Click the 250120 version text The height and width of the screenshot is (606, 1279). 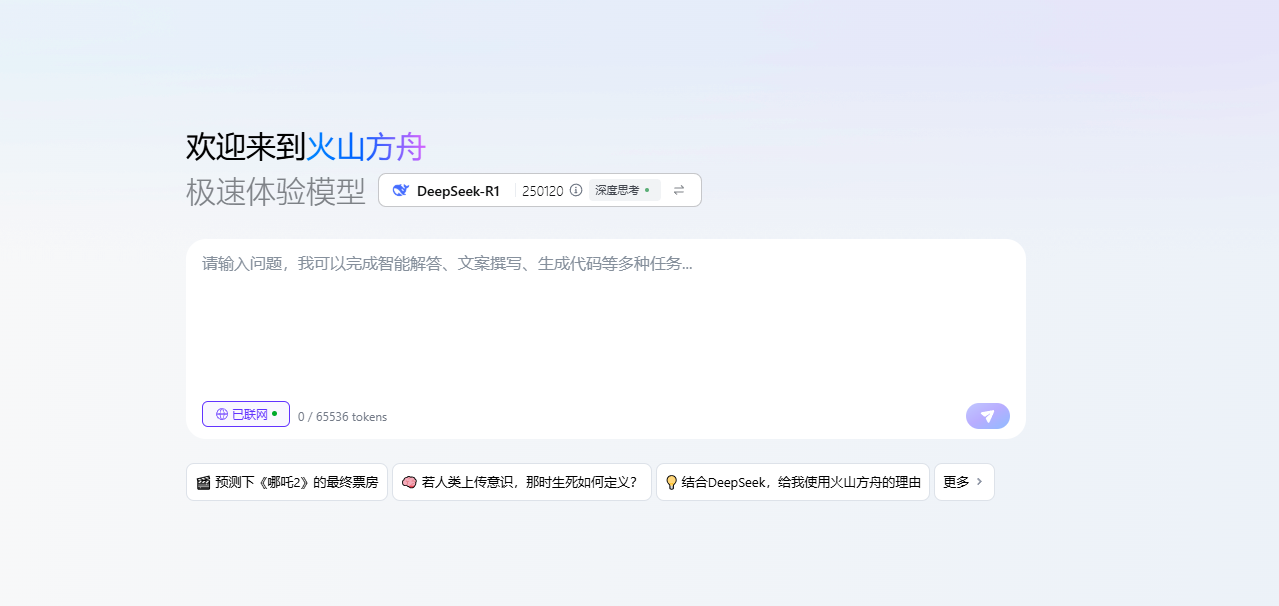pyautogui.click(x=543, y=191)
